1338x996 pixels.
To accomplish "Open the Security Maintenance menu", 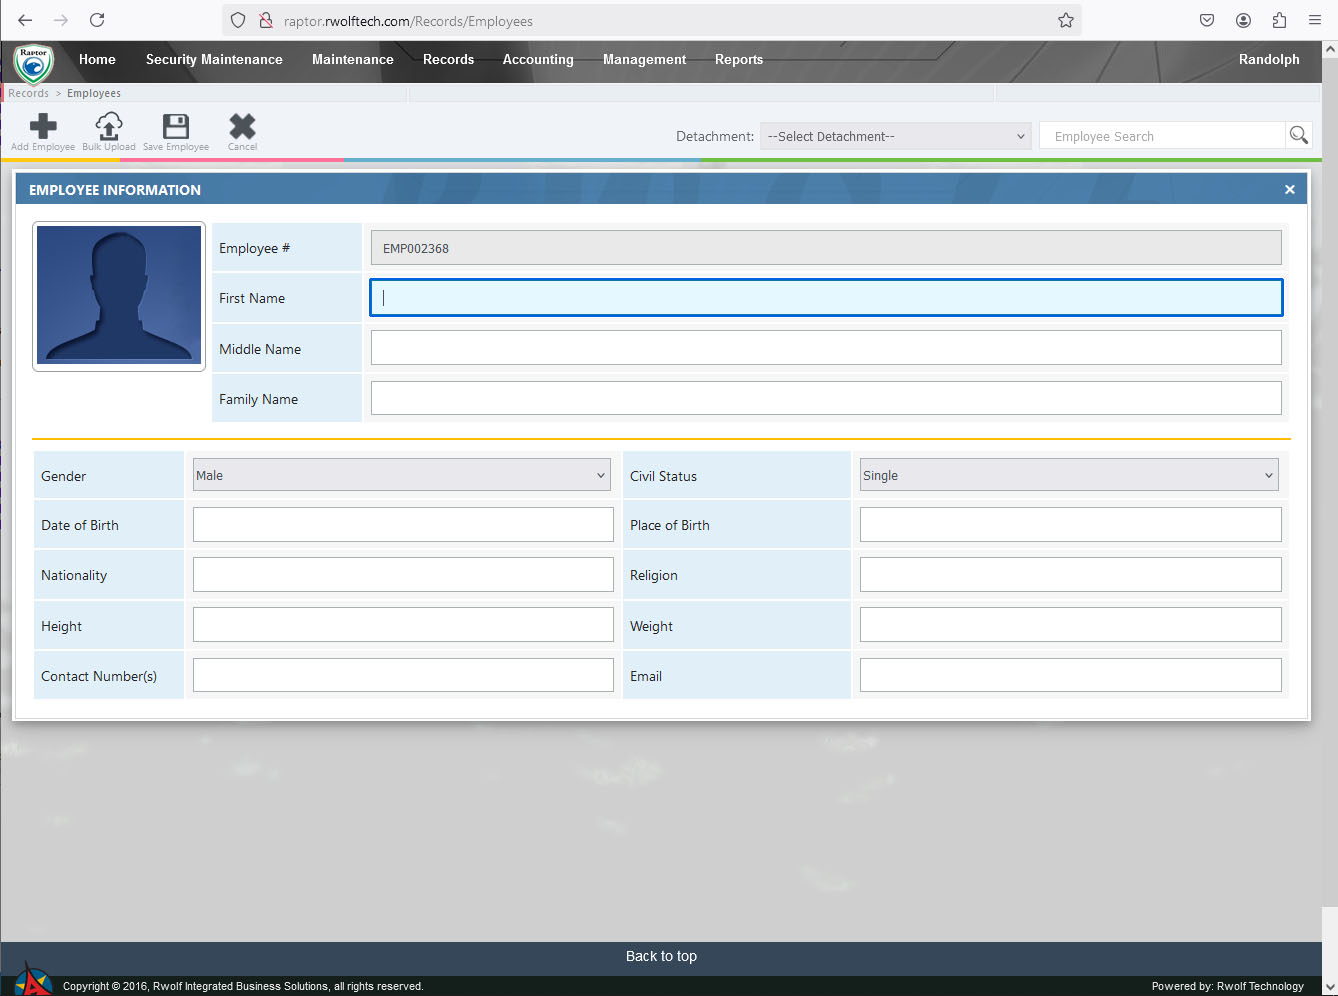I will click(x=214, y=60).
